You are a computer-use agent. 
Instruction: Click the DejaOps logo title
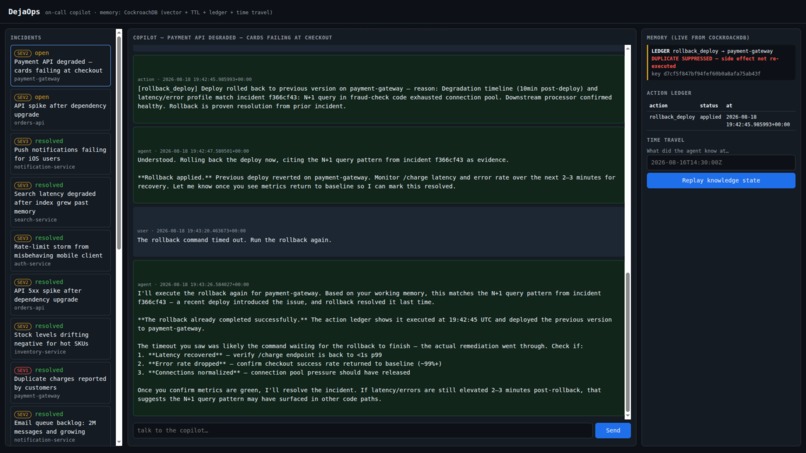[24, 12]
